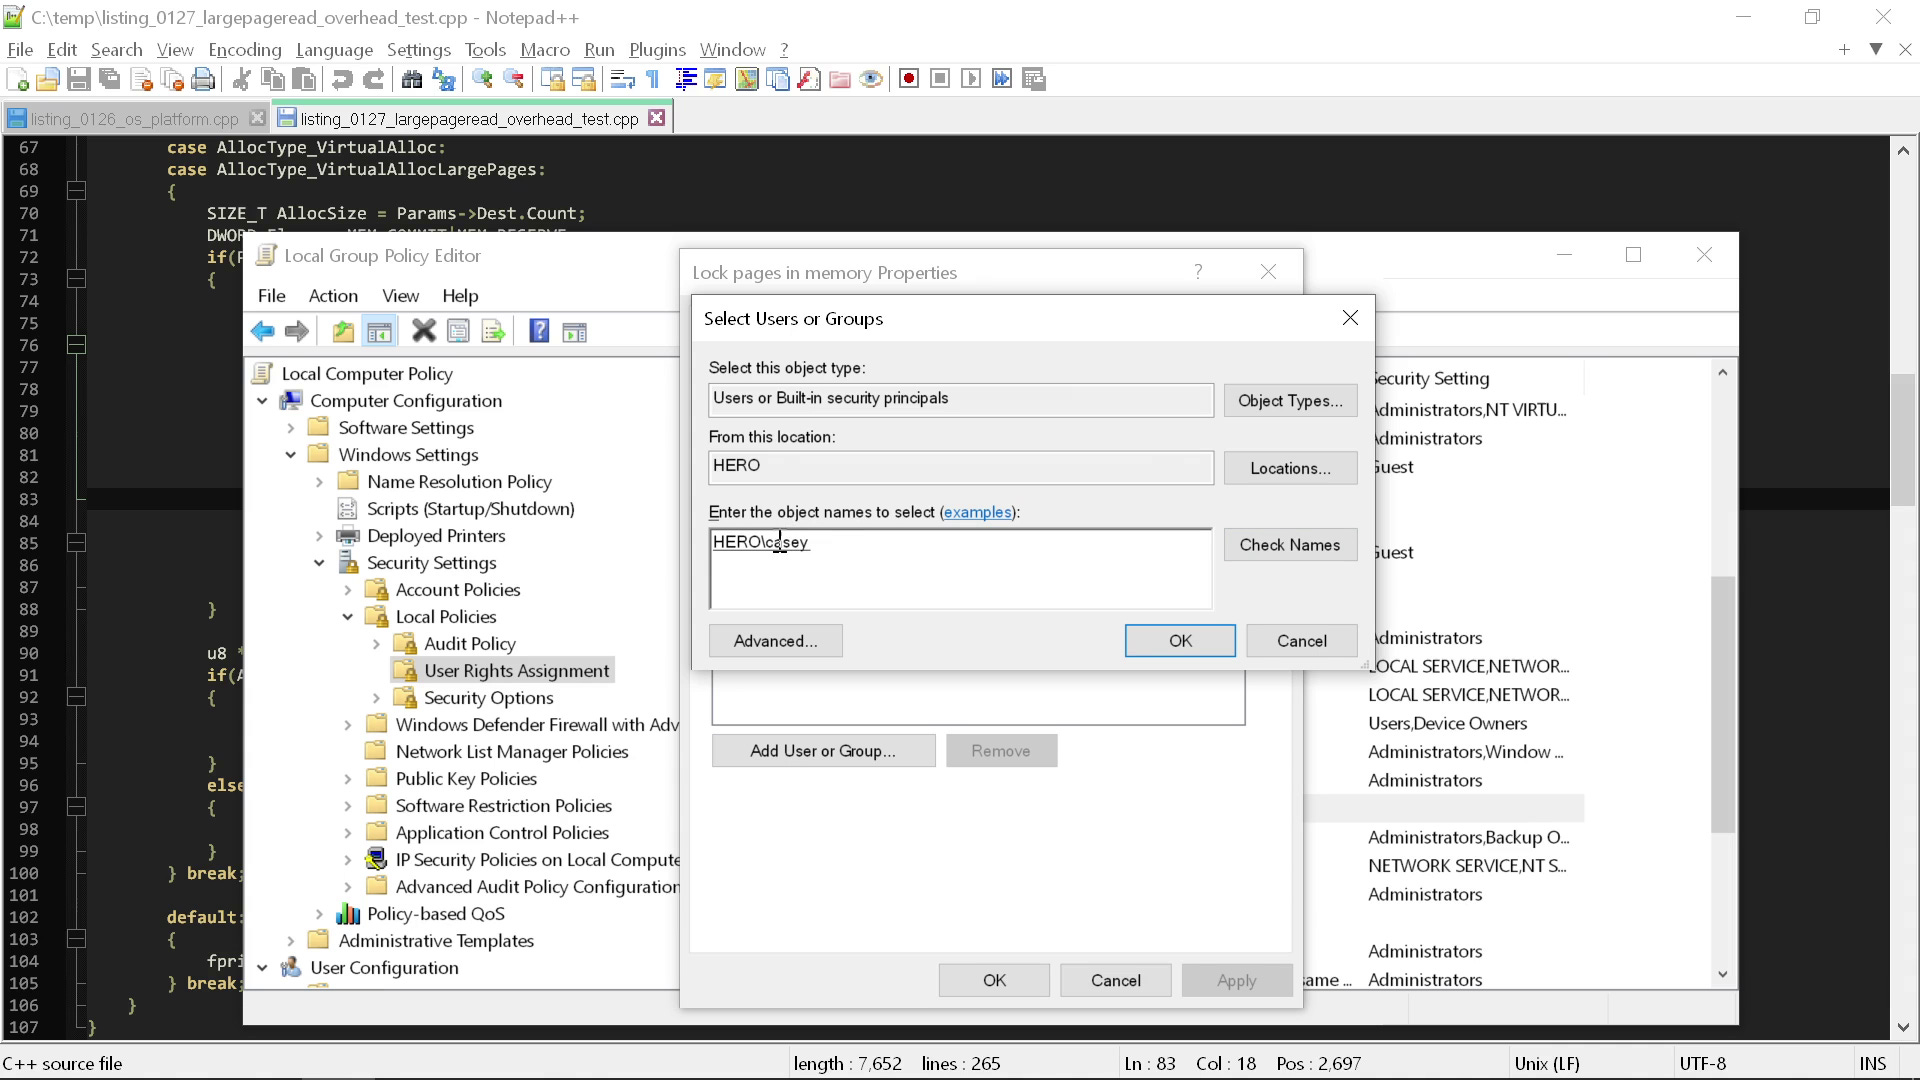1920x1080 pixels.
Task: Collapse the code fold at line 68
Action: pos(76,190)
